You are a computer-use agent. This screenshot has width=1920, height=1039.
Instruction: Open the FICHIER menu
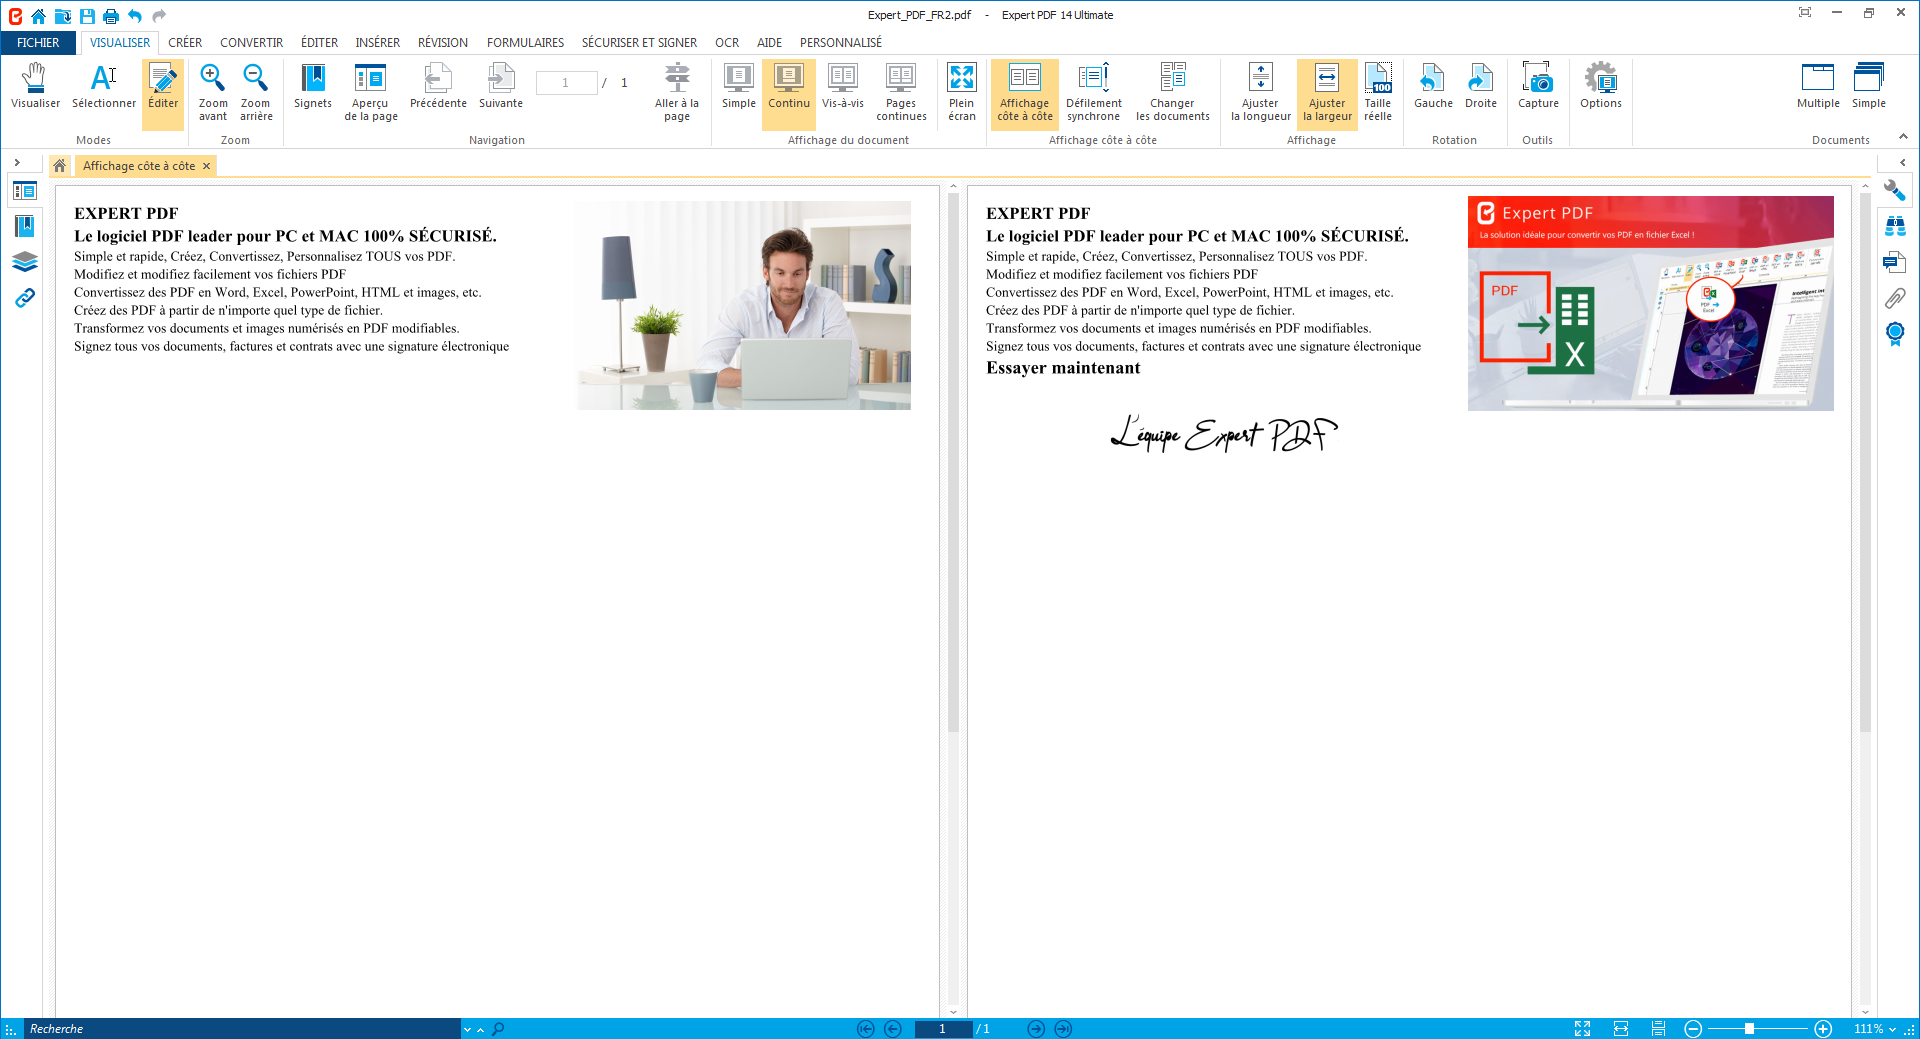(38, 43)
